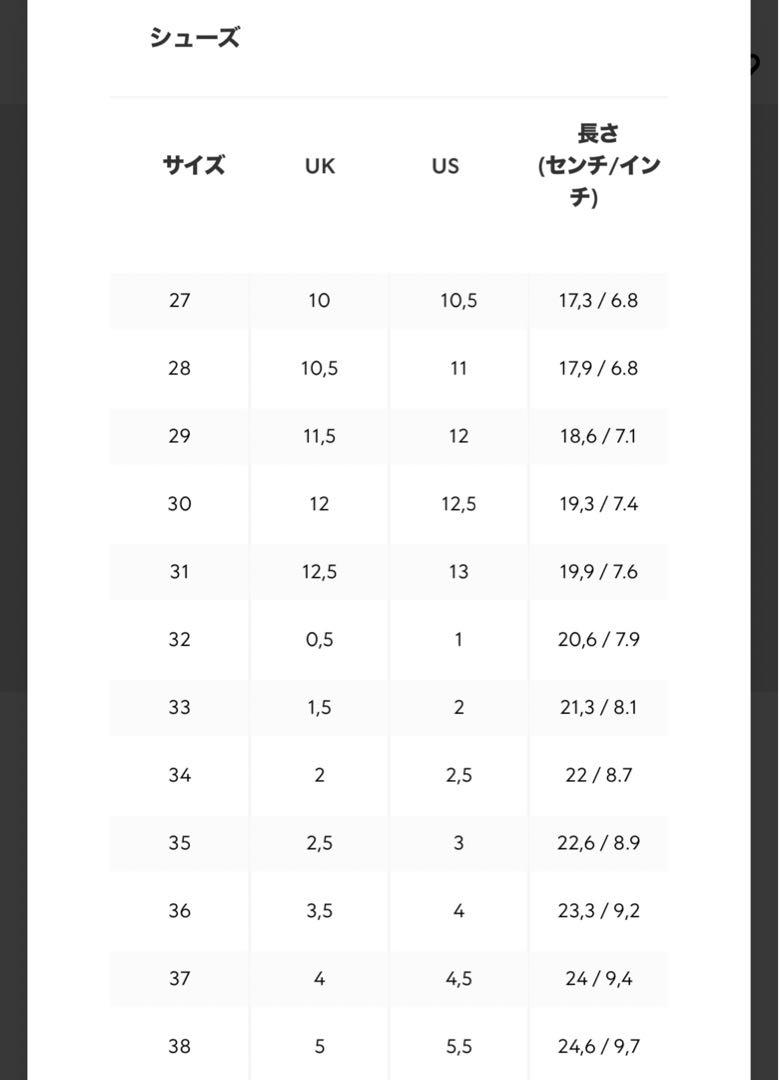Select size 38 row label
Viewport: 779px width, 1080px height.
(x=179, y=1047)
